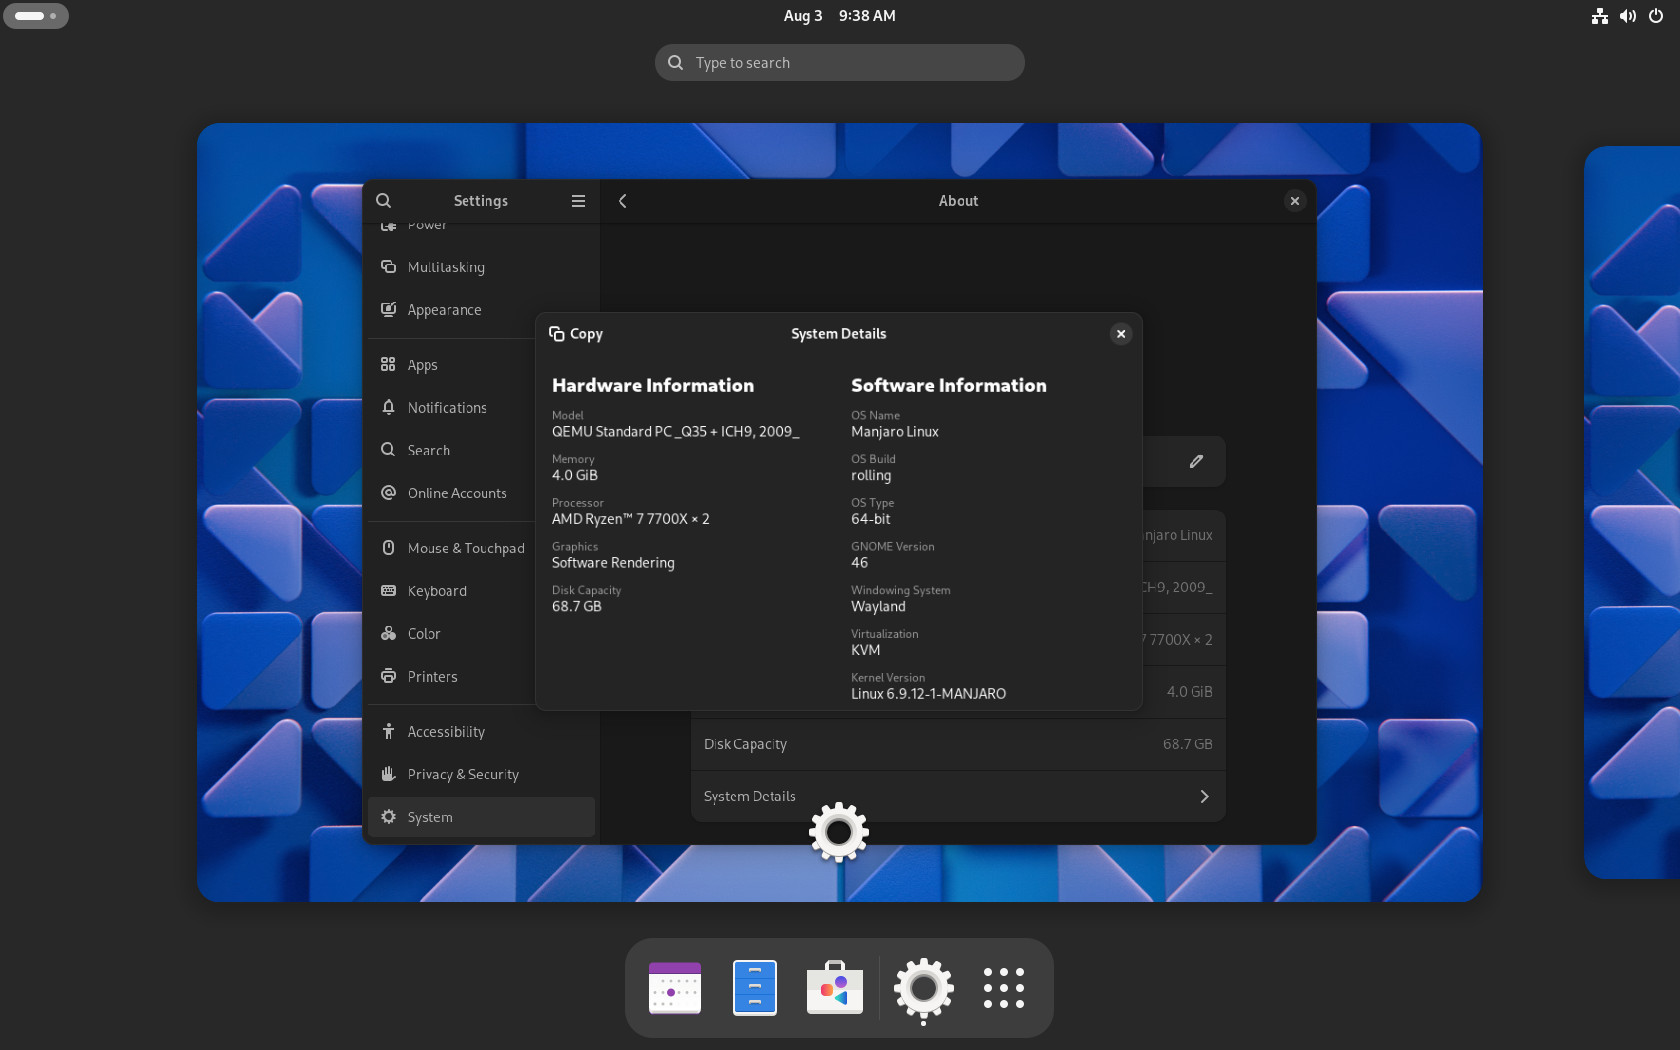Go back using the About back arrow
1680x1050 pixels.
623,201
